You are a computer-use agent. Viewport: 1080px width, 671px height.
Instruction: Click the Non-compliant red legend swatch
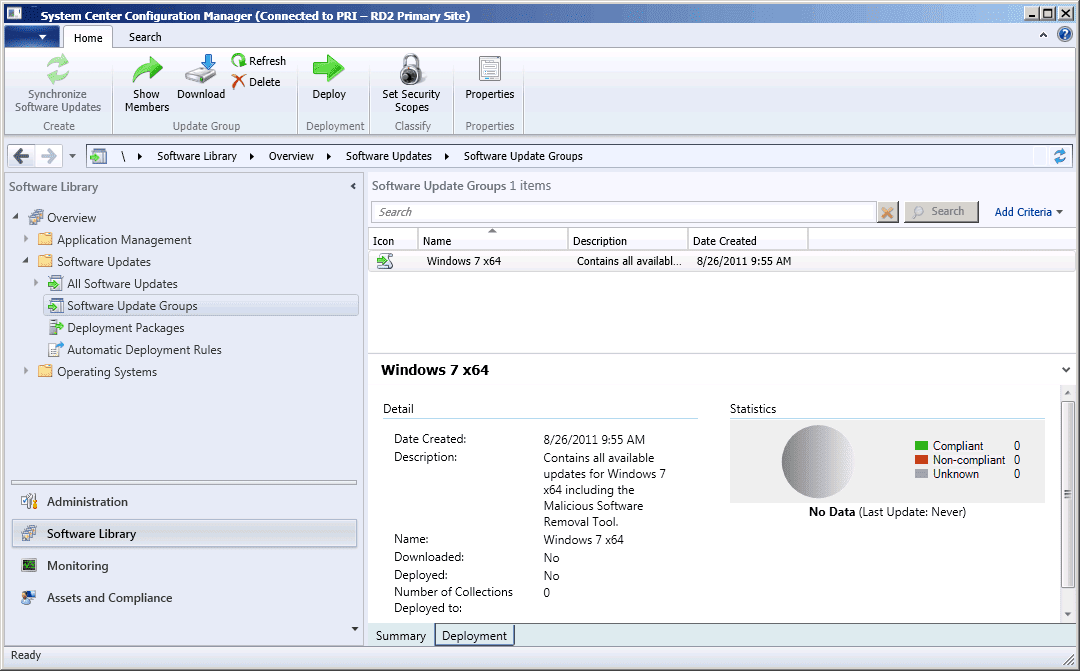point(922,460)
